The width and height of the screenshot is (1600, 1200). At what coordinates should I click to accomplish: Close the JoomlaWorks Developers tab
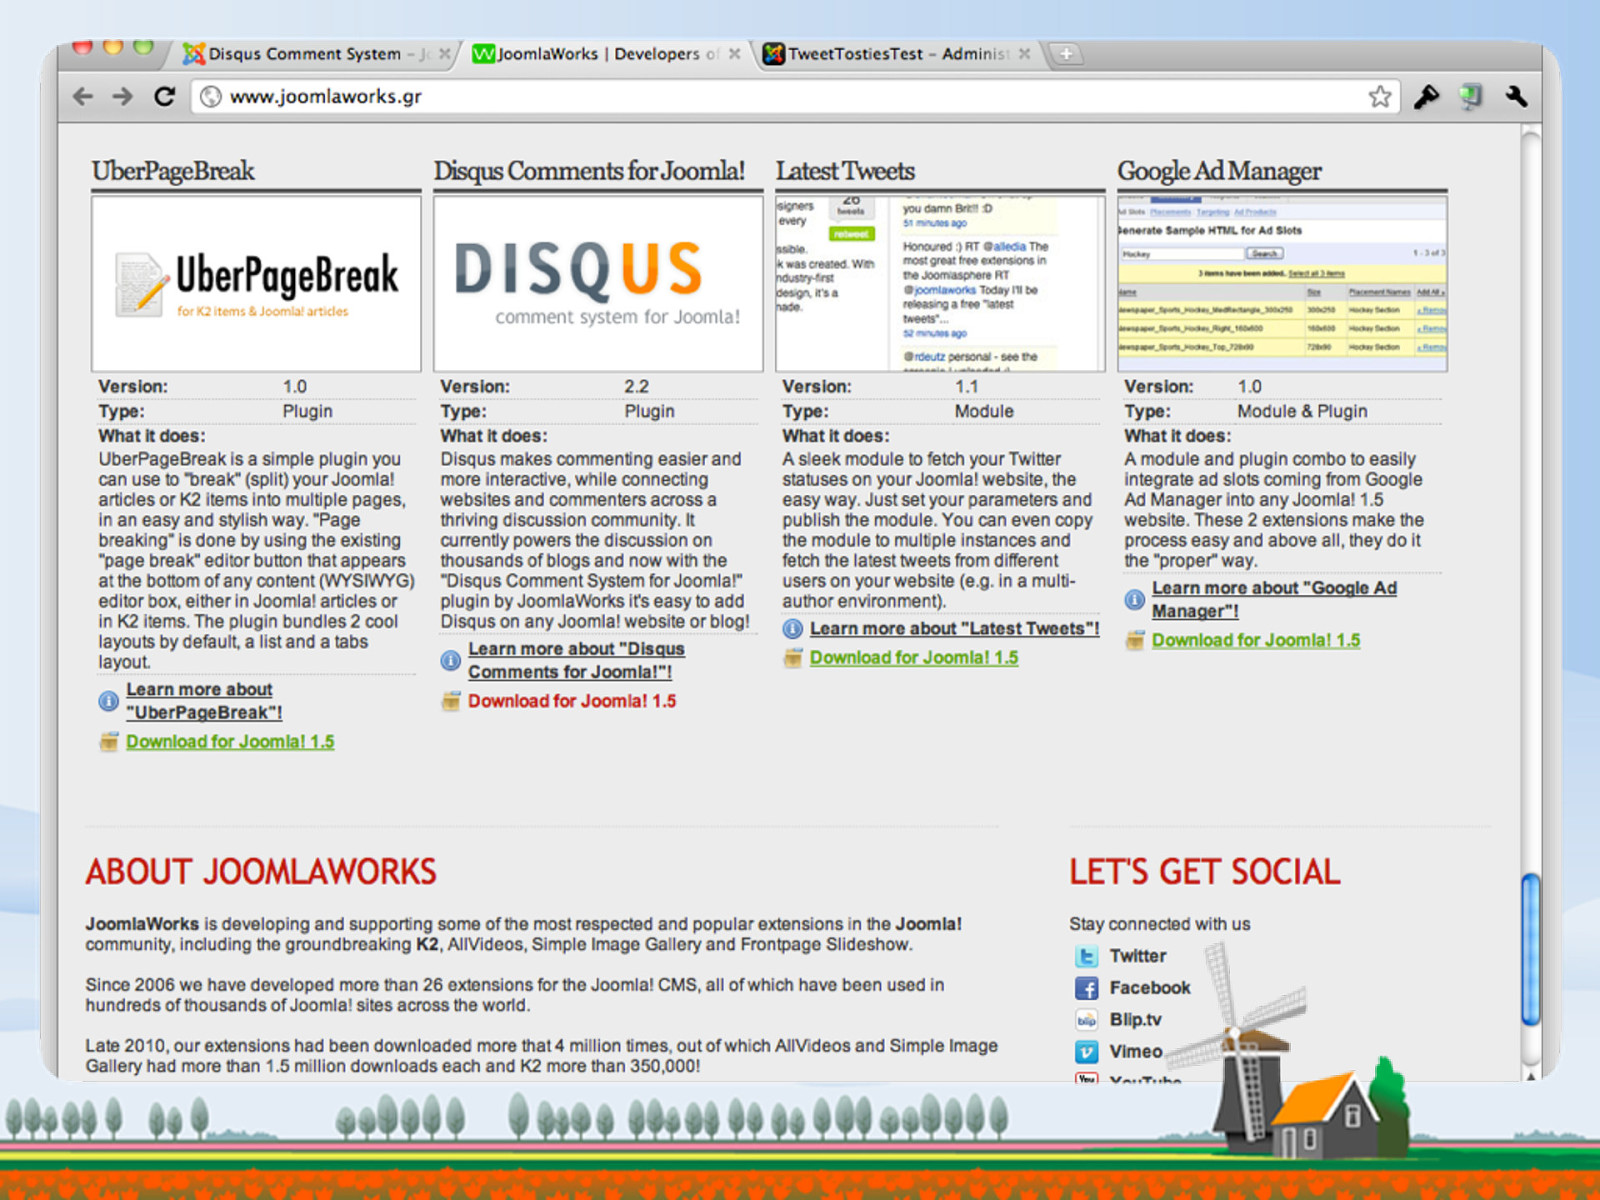[735, 54]
